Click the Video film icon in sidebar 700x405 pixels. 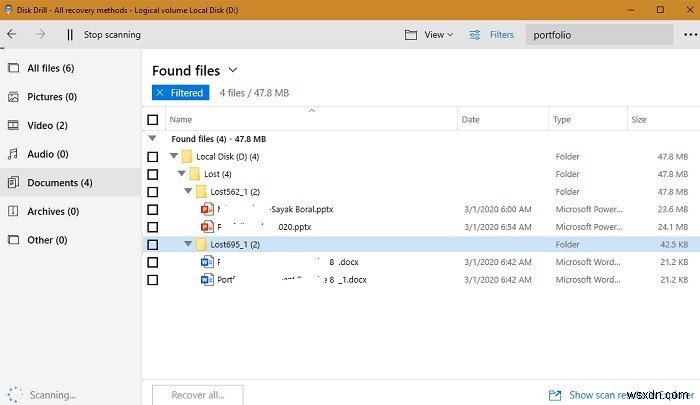pyautogui.click(x=13, y=125)
